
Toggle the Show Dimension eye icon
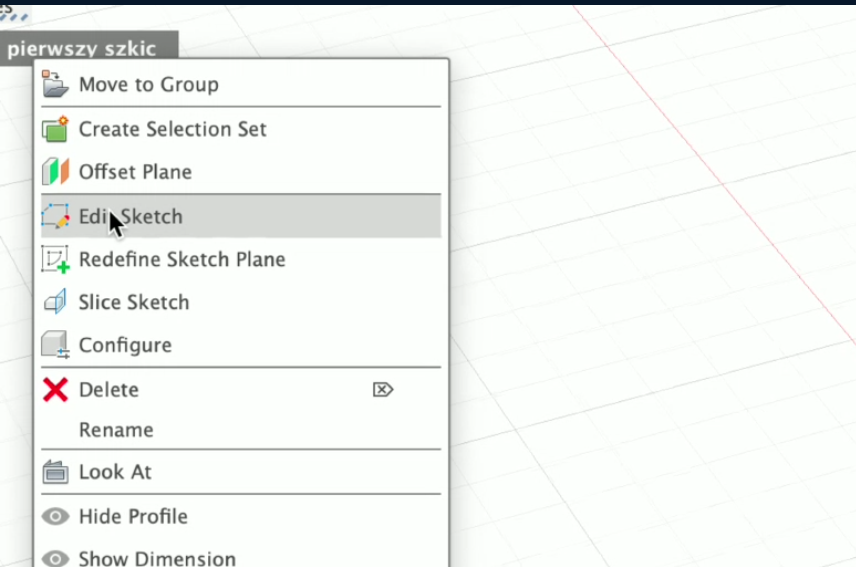[x=55, y=559]
